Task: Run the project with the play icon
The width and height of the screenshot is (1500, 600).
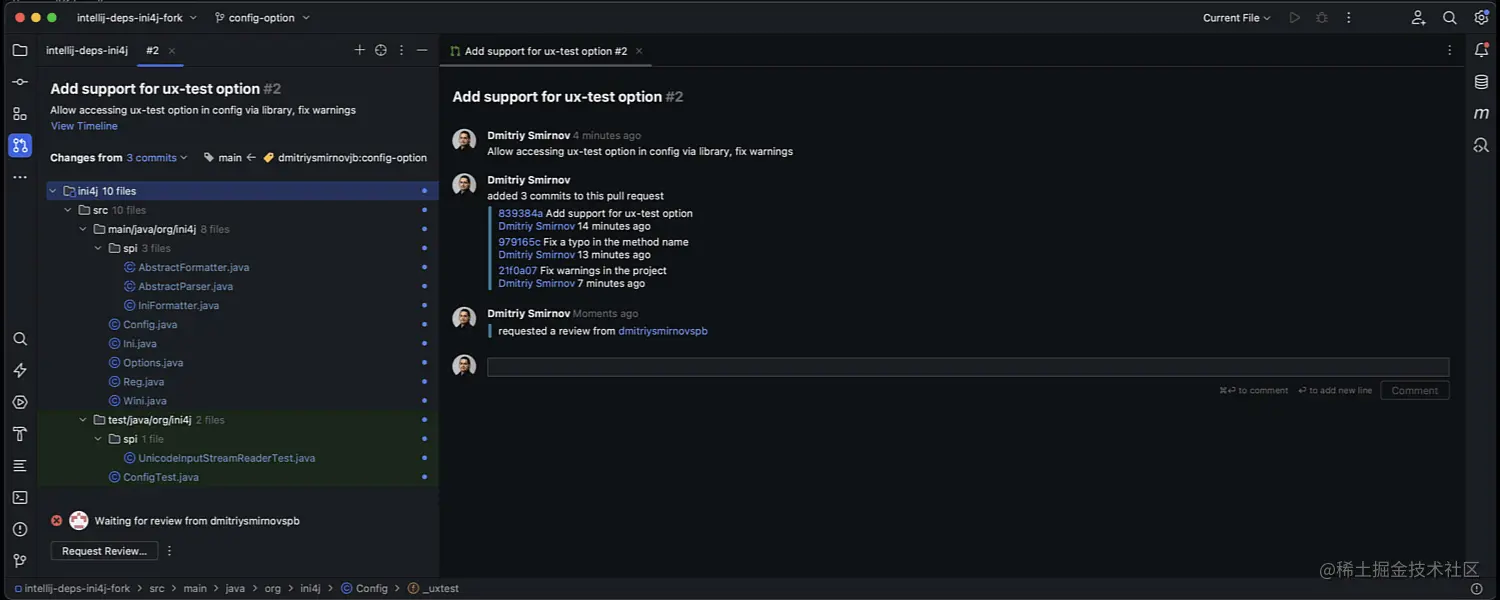Action: [1294, 17]
